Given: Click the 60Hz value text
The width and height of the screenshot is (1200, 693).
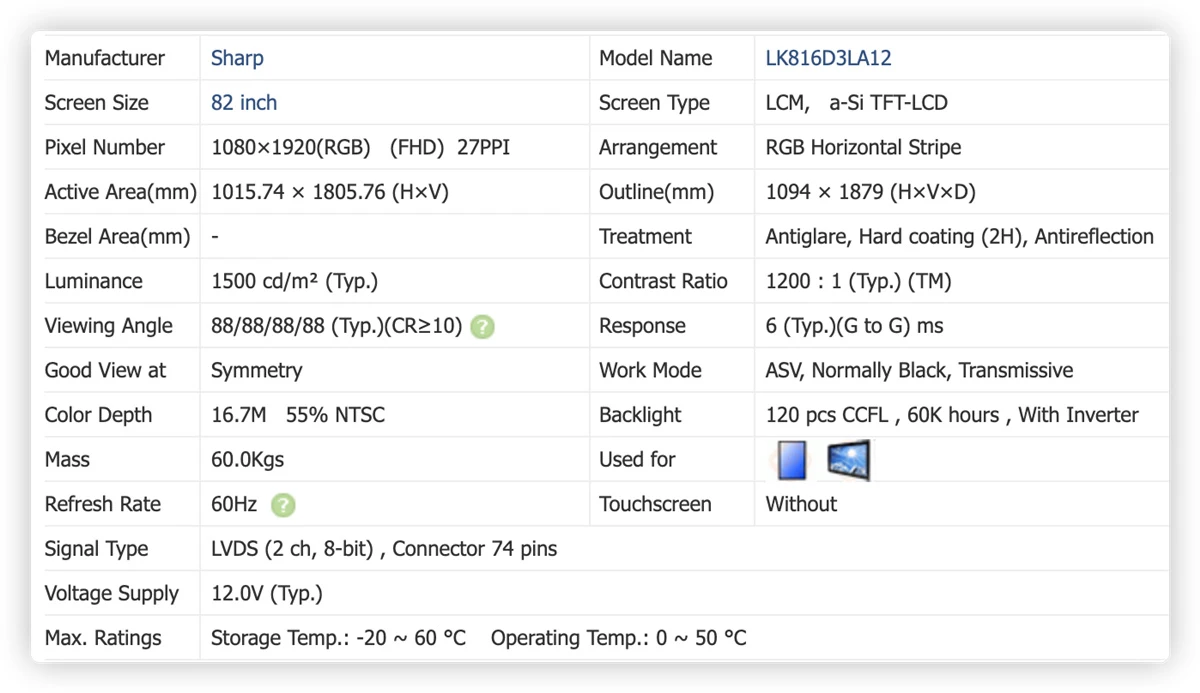Looking at the screenshot, I should [234, 504].
